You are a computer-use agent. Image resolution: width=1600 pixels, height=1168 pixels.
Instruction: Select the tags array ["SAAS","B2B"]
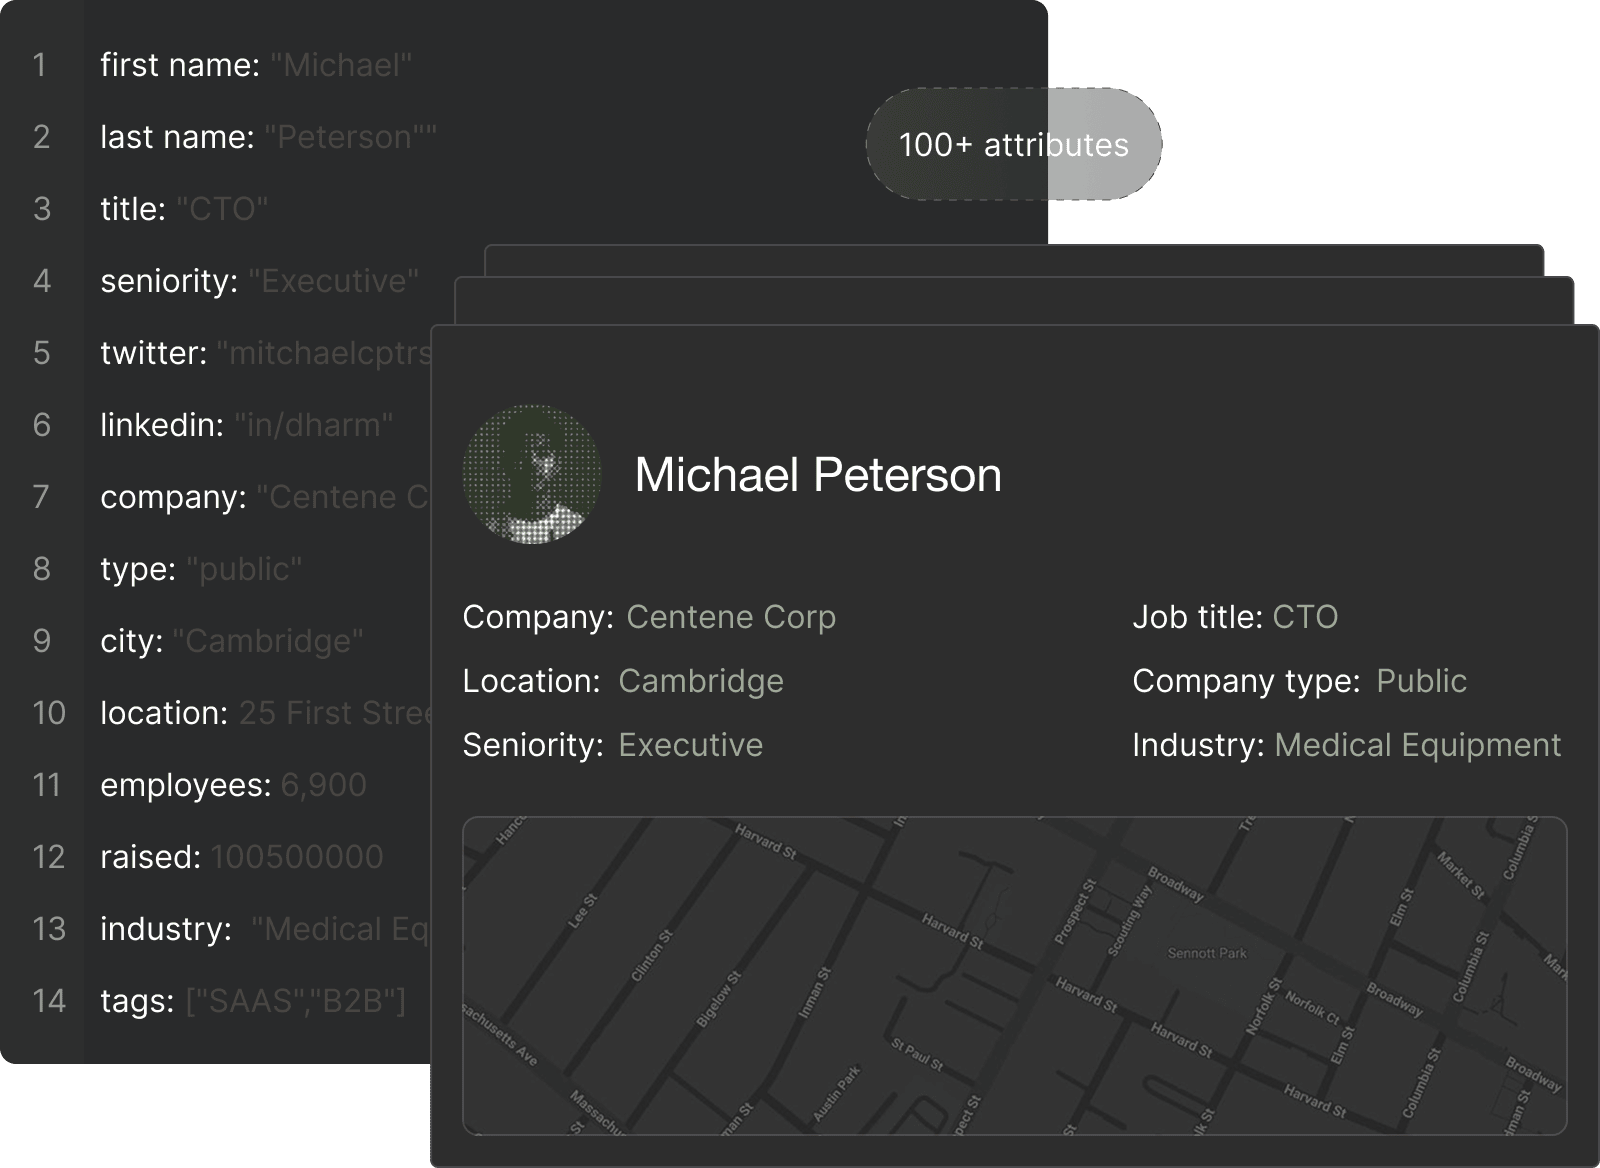(x=296, y=1001)
